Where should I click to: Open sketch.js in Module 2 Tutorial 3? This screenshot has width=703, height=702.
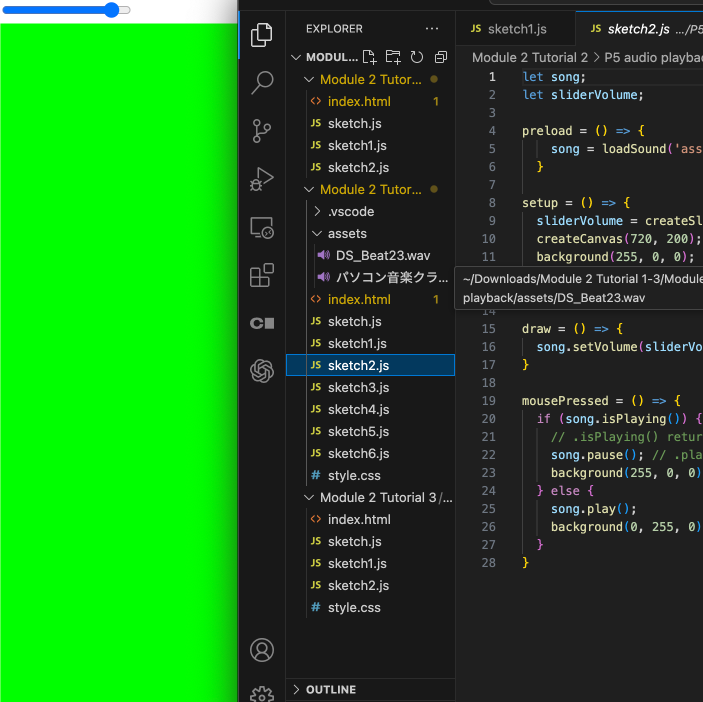[370, 542]
